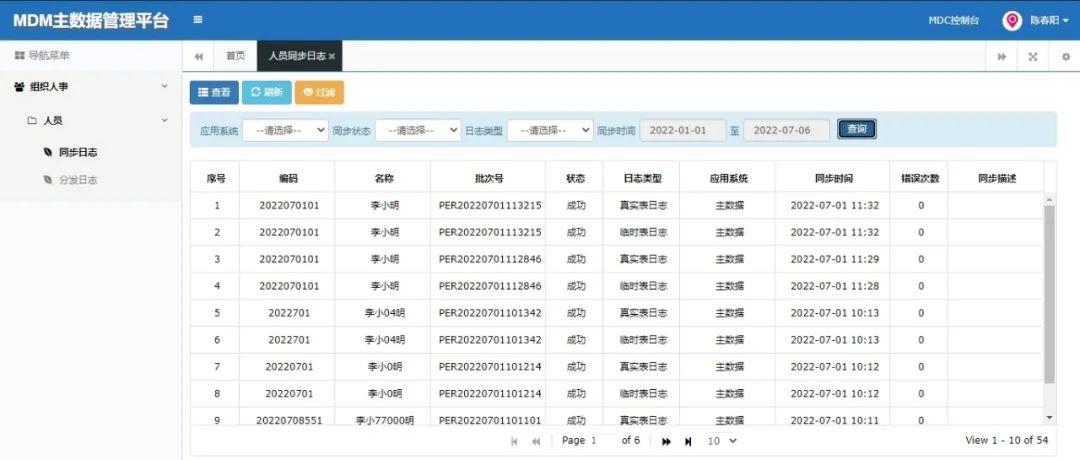Viewport: 1080px width, 460px height.
Task: Select the 人员同步日志 tab
Action: click(296, 56)
